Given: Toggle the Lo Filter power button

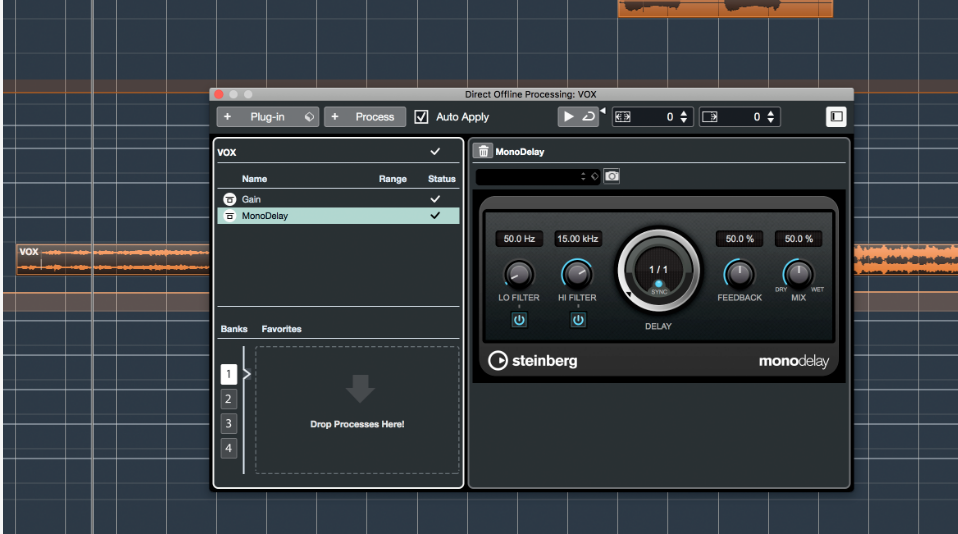Looking at the screenshot, I should (519, 320).
